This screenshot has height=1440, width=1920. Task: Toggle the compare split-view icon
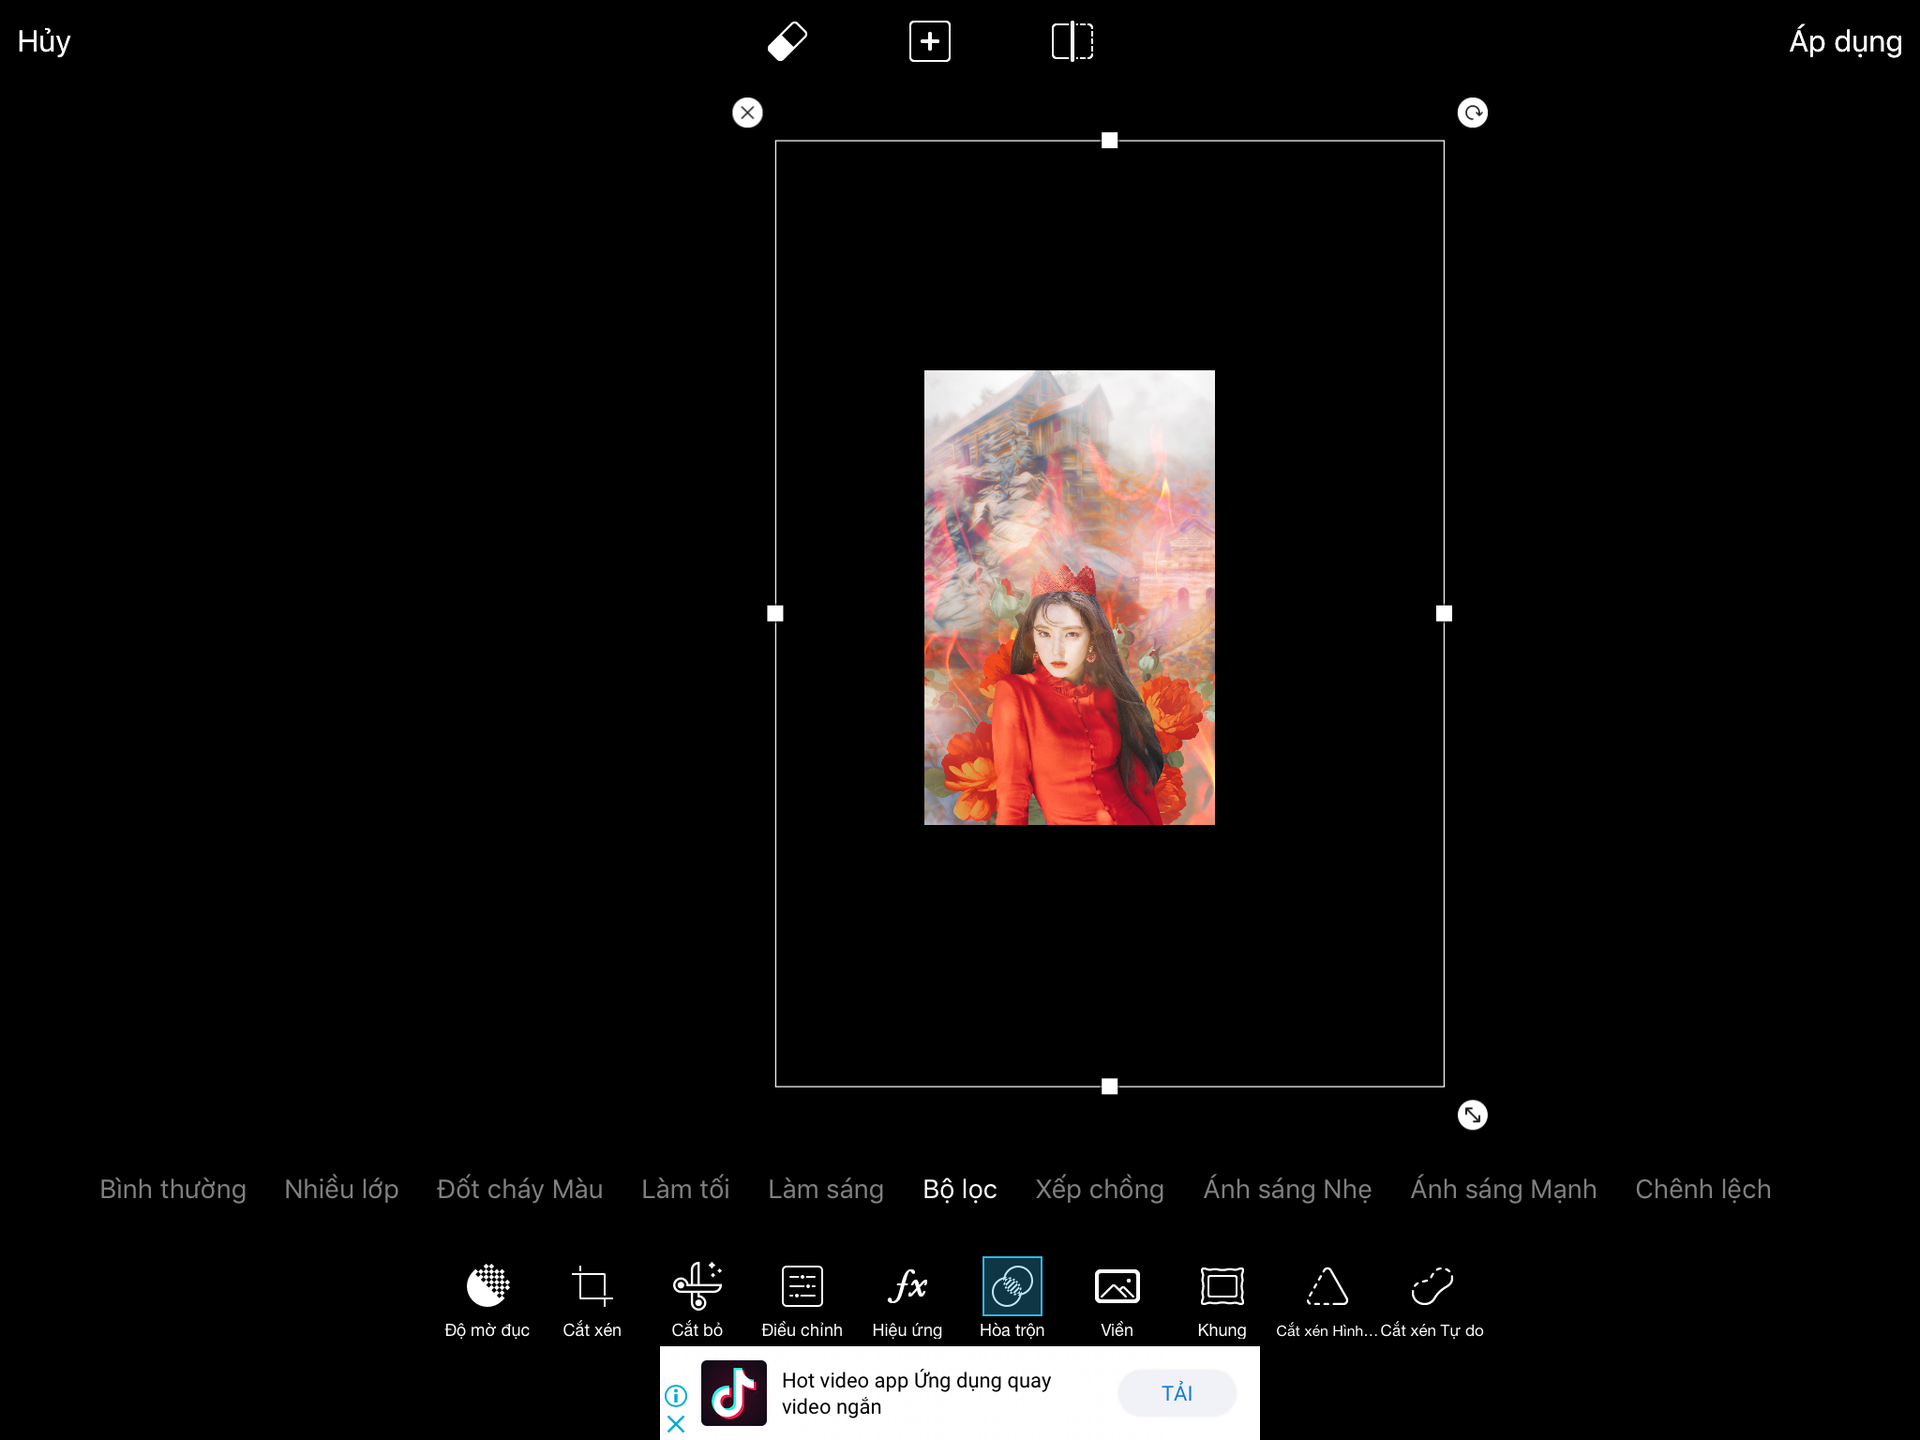coord(1073,41)
